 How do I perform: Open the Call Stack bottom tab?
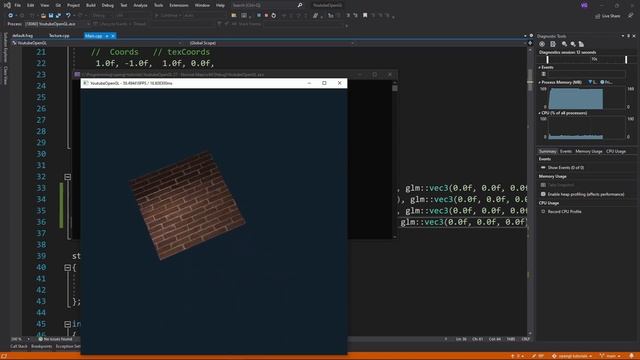click(x=19, y=347)
